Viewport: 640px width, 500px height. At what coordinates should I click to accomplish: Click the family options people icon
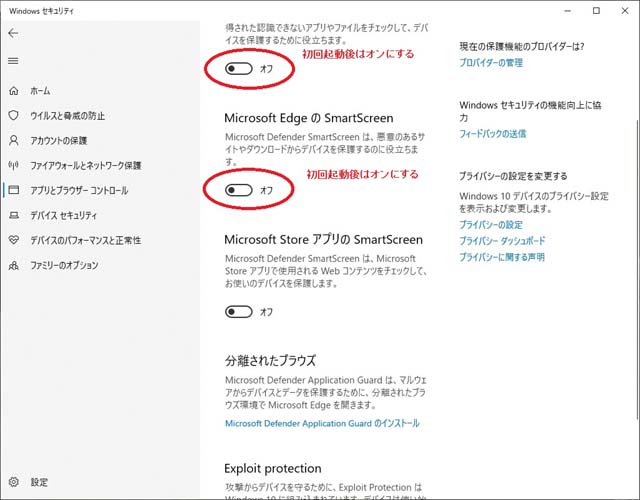[x=13, y=266]
